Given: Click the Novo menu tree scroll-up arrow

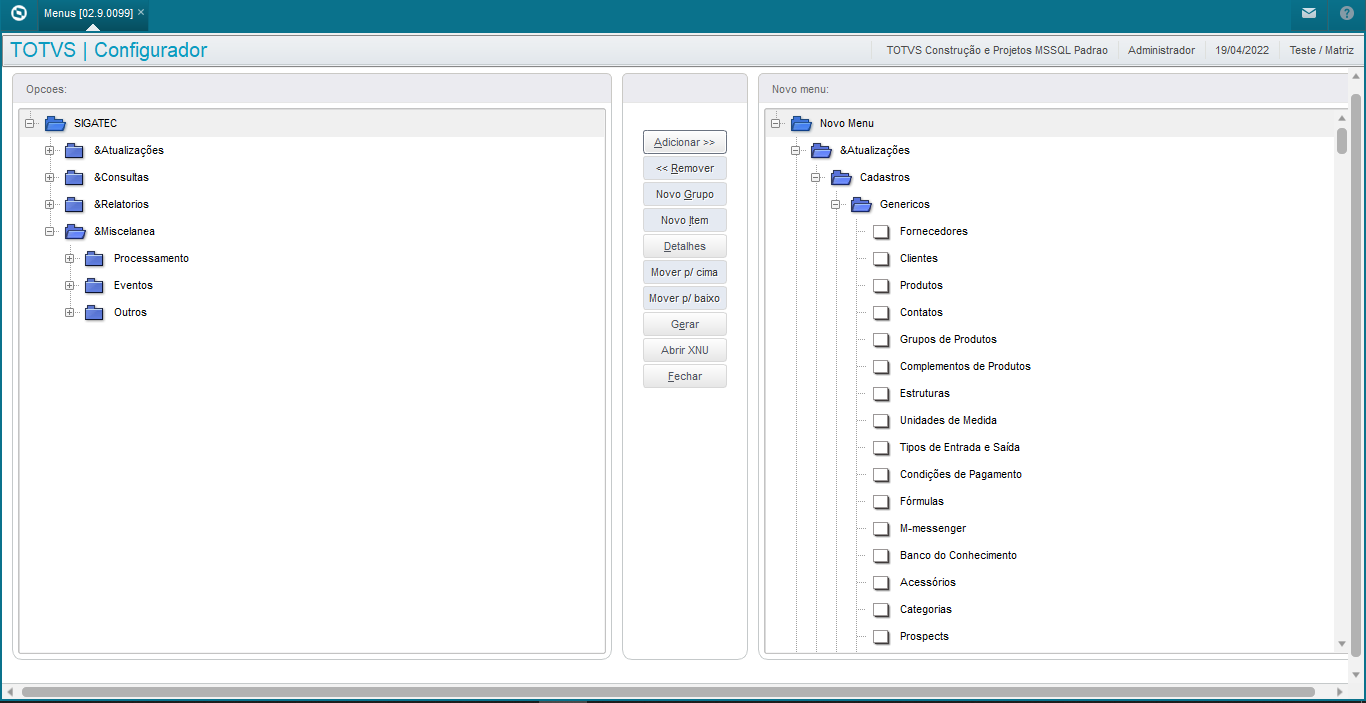Looking at the screenshot, I should point(1341,118).
